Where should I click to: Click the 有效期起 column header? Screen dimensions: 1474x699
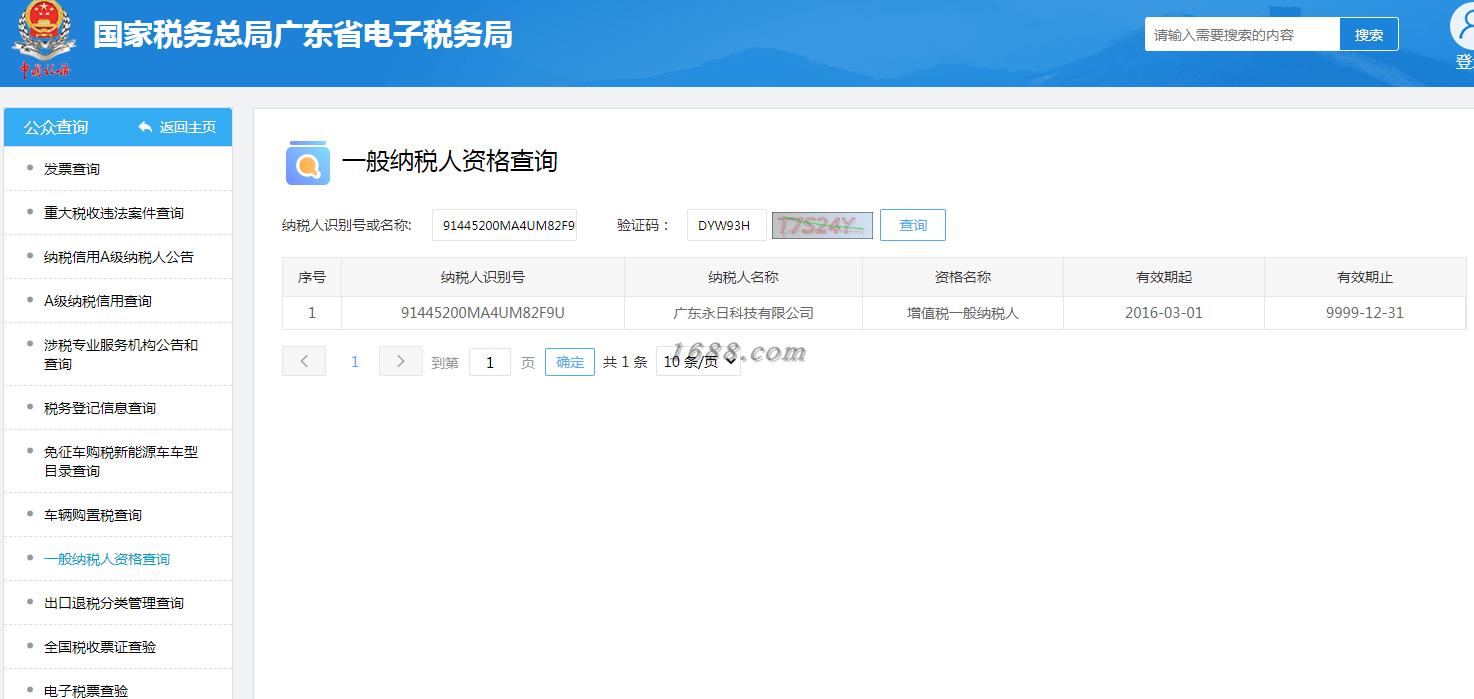[x=1164, y=277]
